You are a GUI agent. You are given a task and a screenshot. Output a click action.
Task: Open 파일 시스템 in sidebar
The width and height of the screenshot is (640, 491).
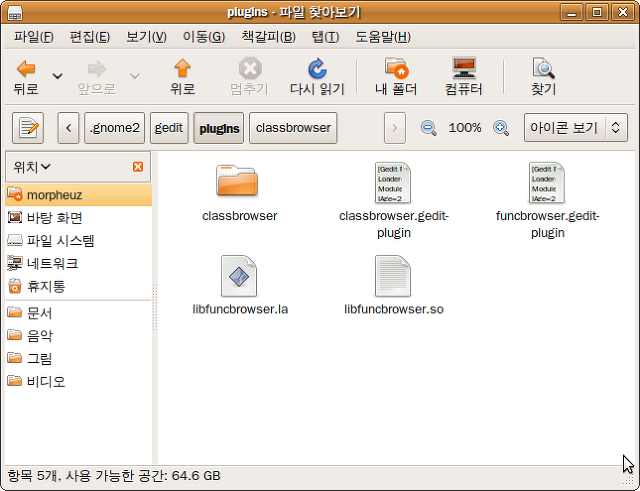78,240
